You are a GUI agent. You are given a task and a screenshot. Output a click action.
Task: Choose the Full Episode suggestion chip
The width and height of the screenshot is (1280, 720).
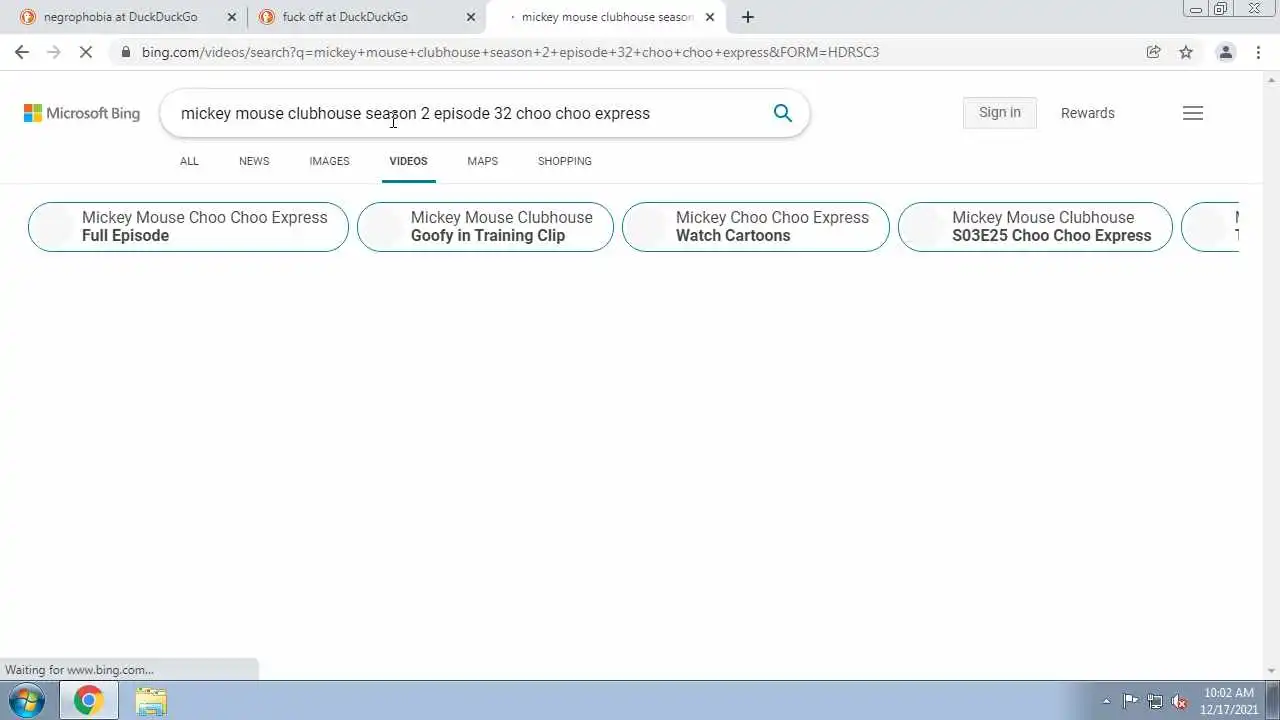[188, 226]
